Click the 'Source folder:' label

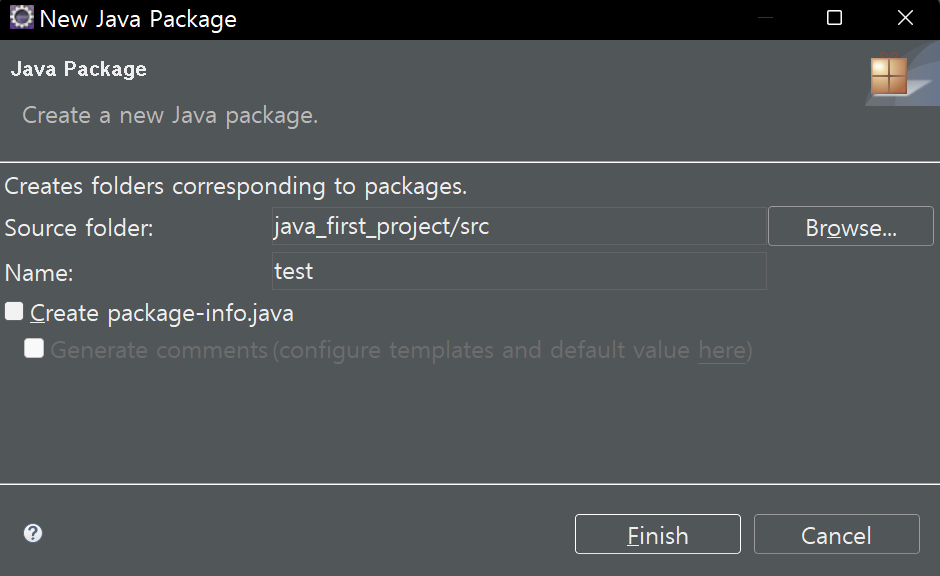(x=79, y=228)
